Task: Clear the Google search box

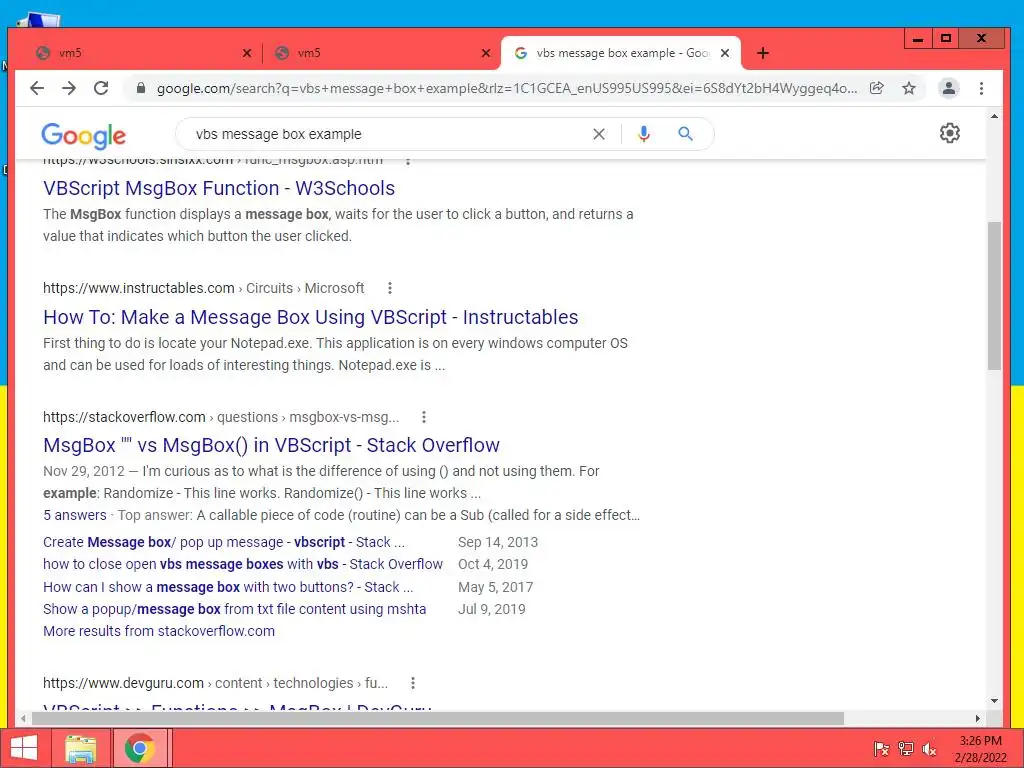Action: 598,134
